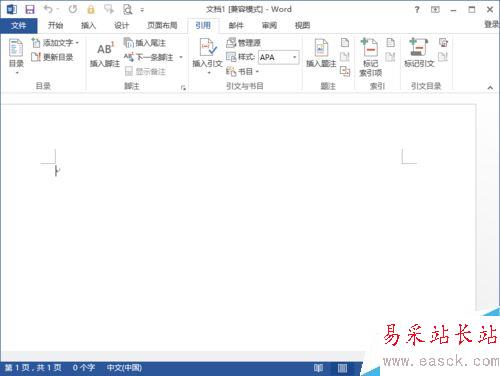Click the Undo arrow icon

(48, 9)
